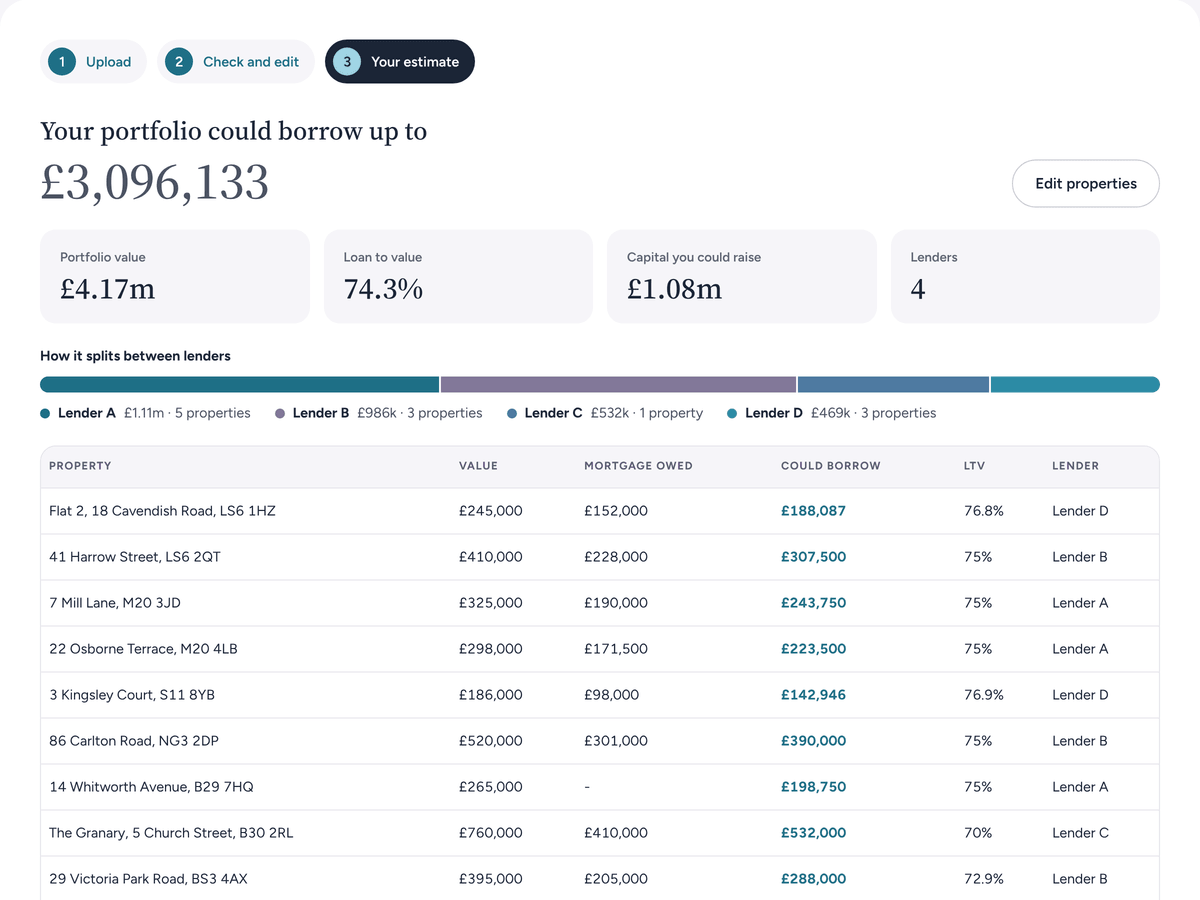
Task: Click the £98,000 mortgage owed cell
Action: pos(612,695)
